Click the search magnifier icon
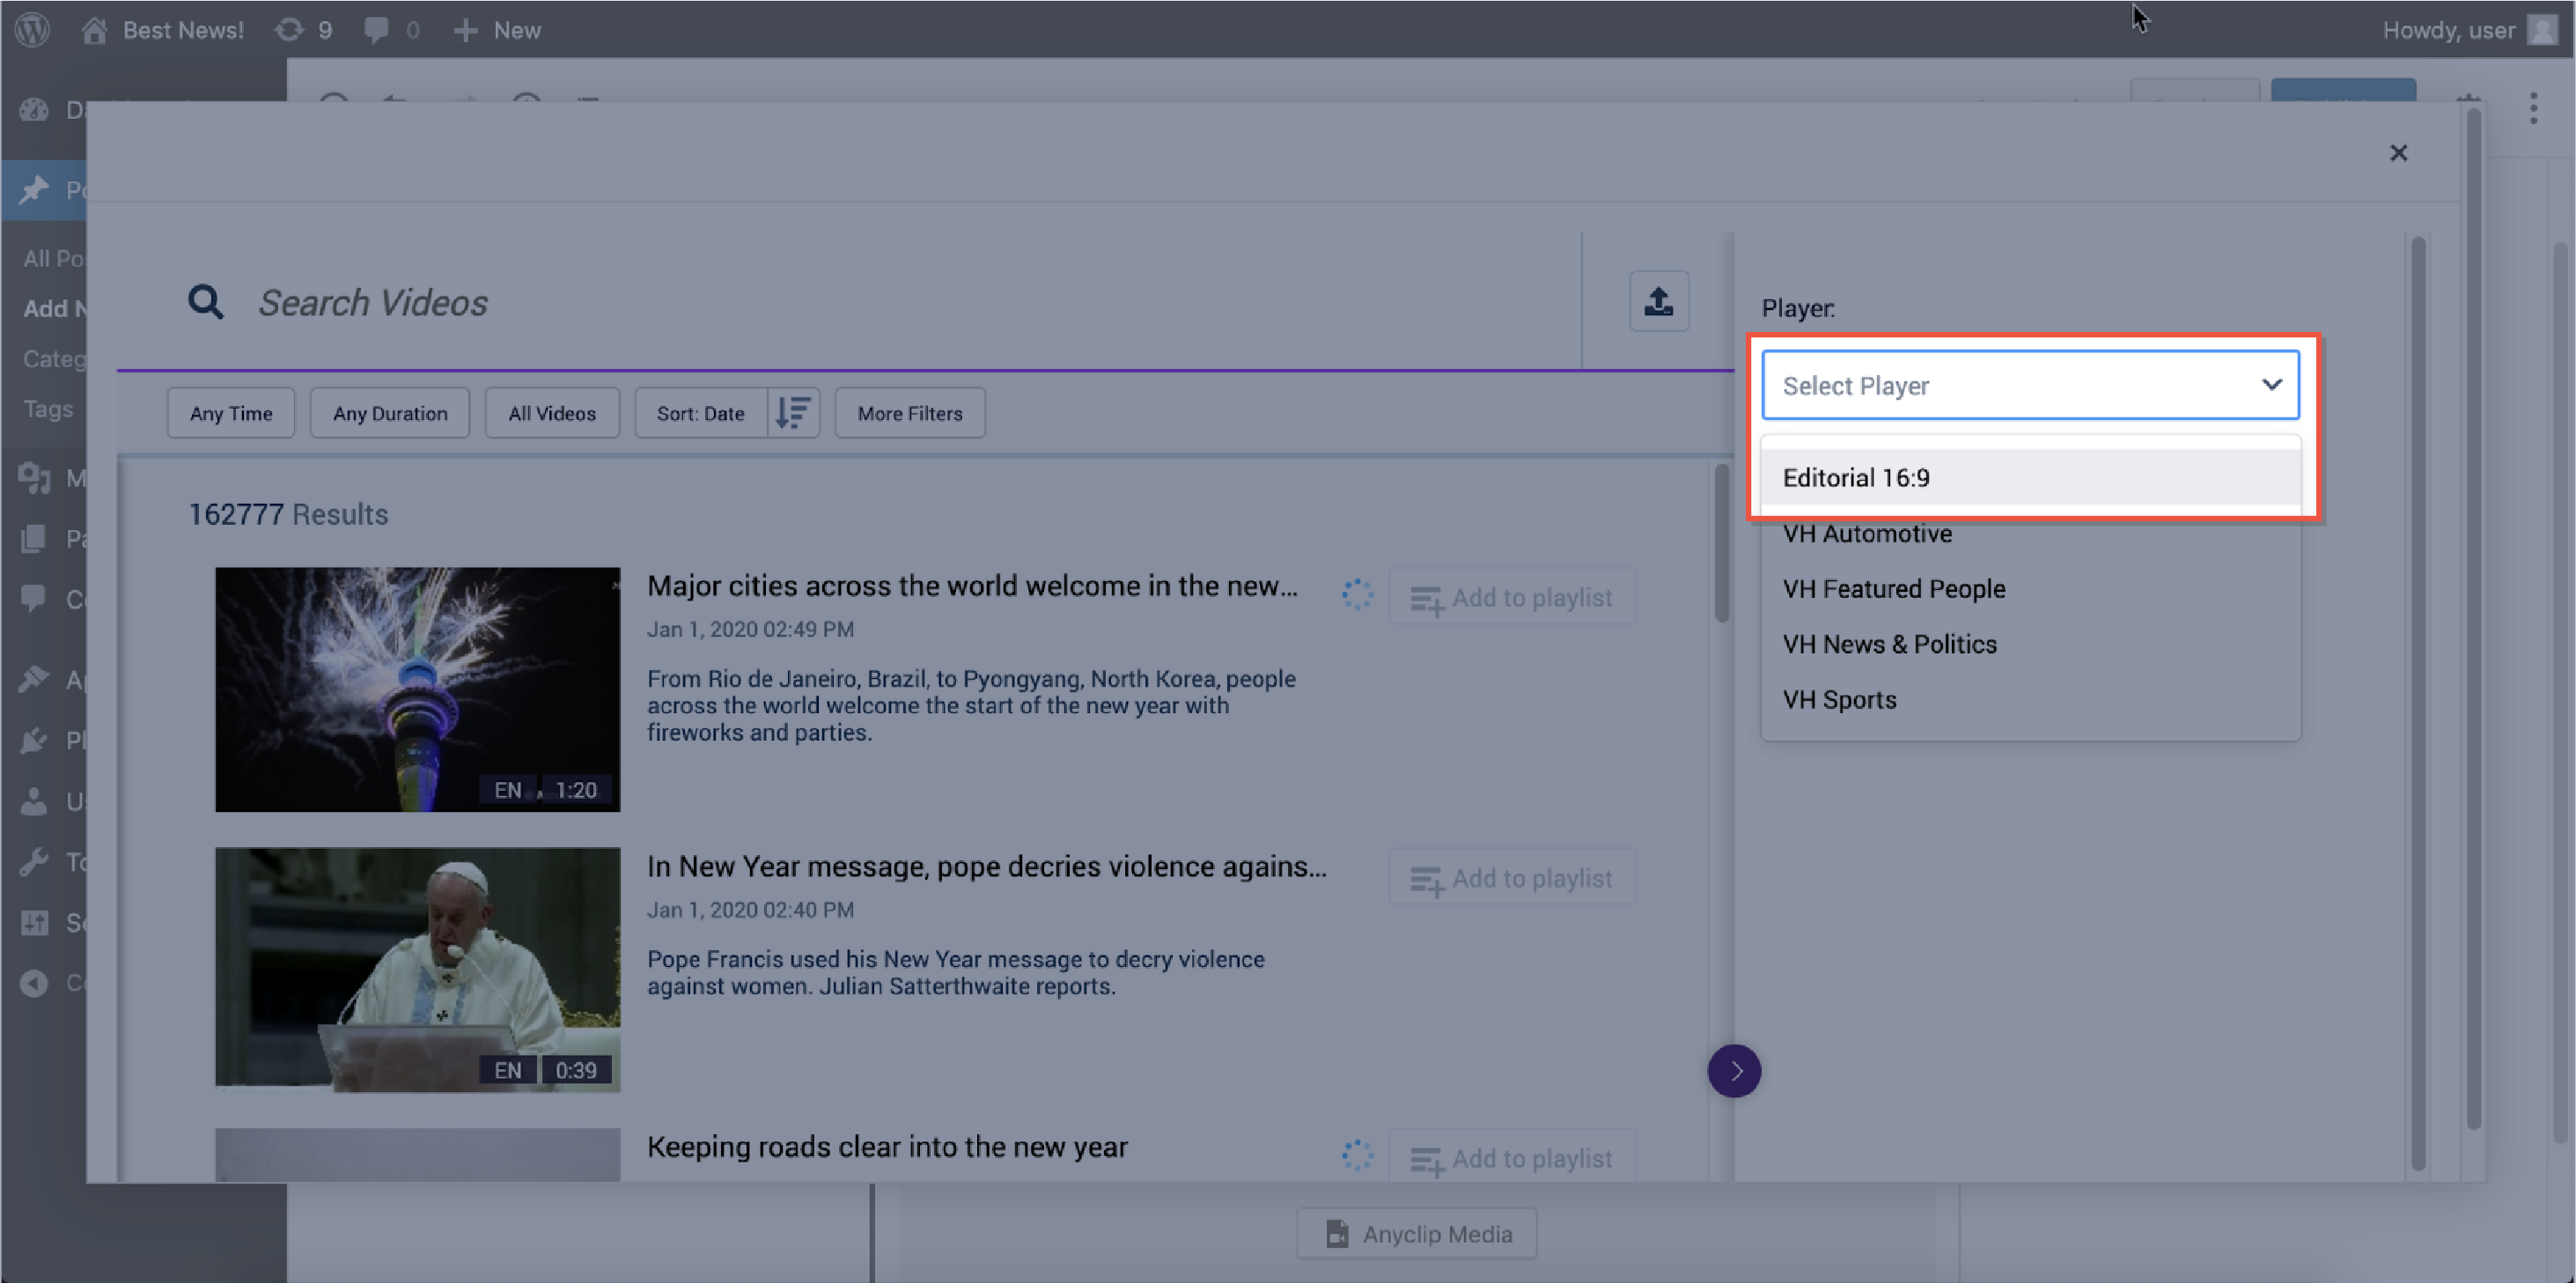Screen dimensions: 2576x1283 [206, 302]
